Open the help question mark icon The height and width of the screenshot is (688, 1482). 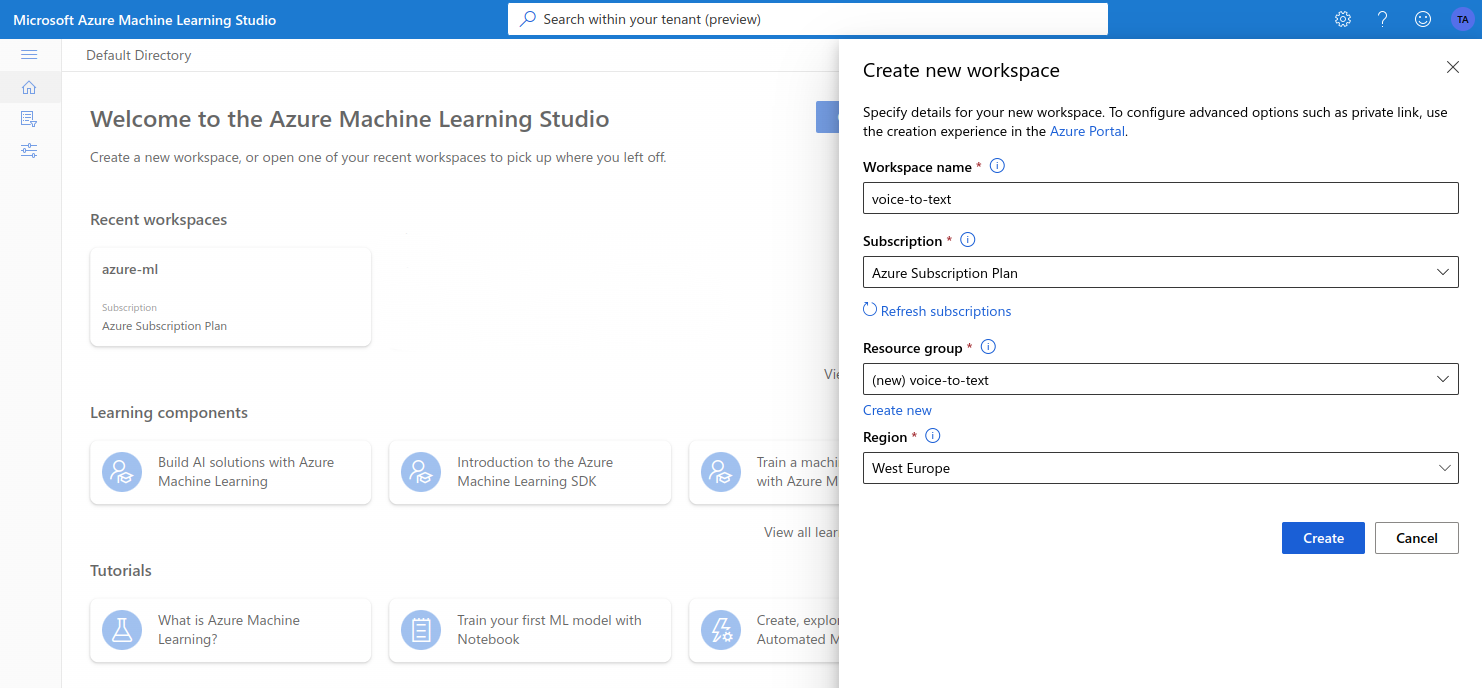coord(1383,19)
